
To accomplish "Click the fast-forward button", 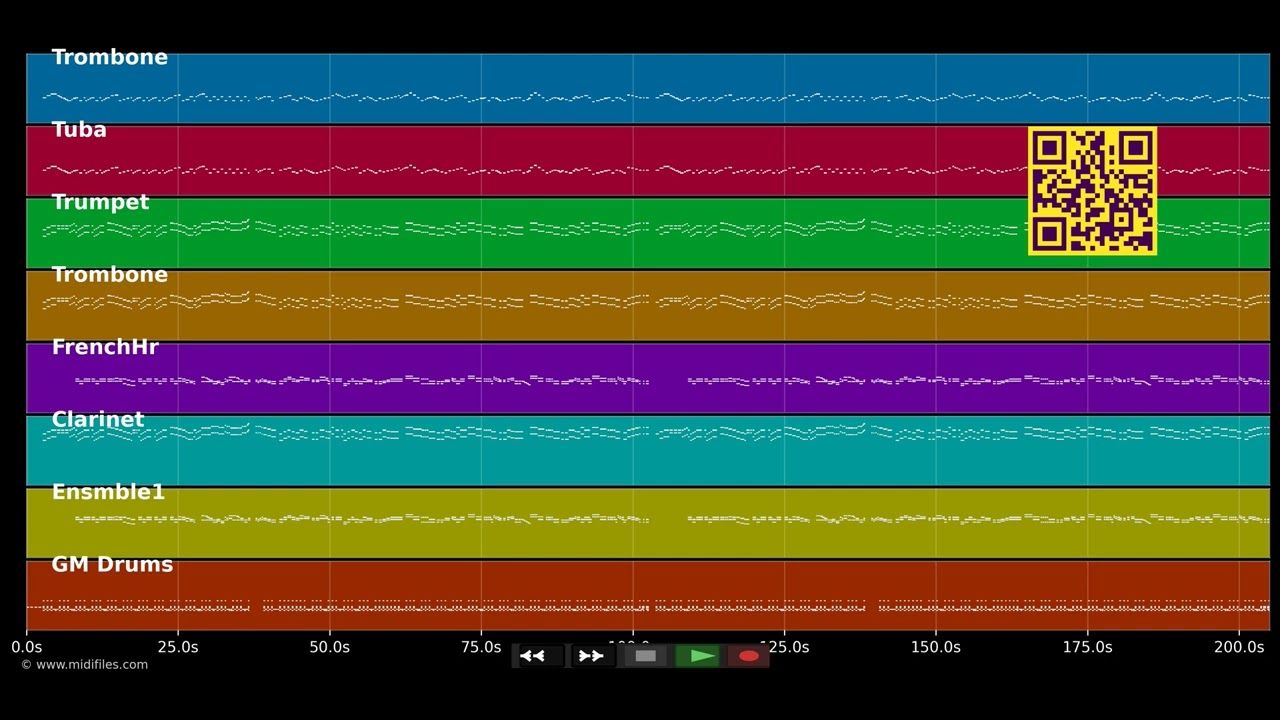I will point(592,656).
